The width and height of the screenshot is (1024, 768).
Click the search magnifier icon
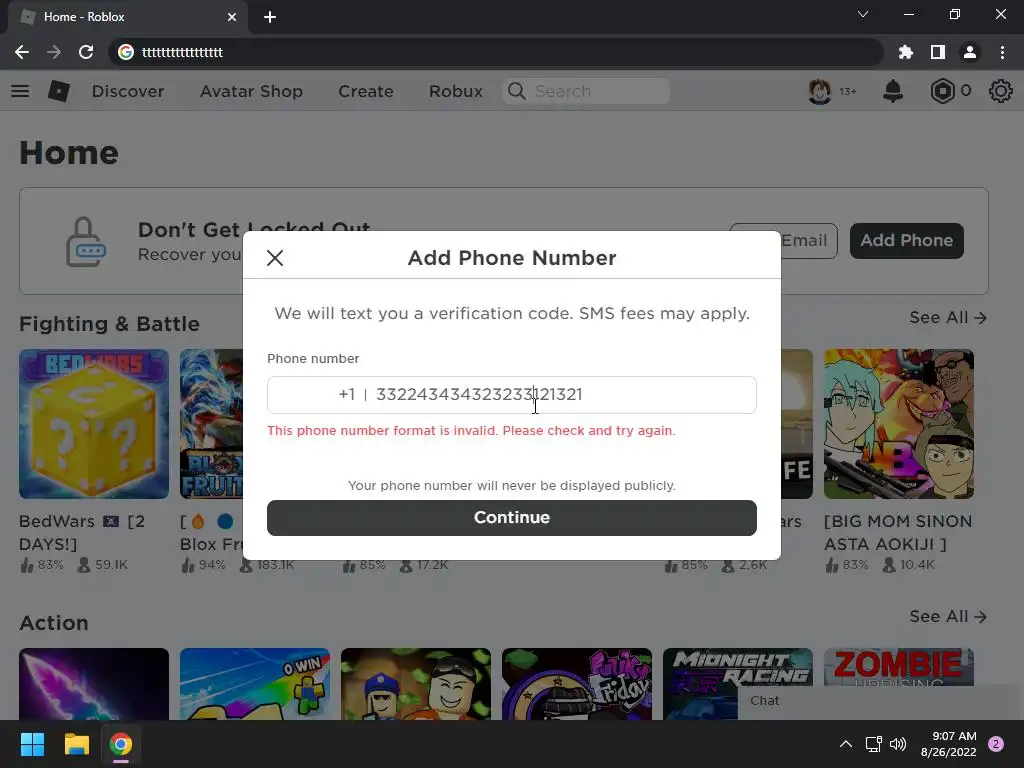pyautogui.click(x=517, y=91)
